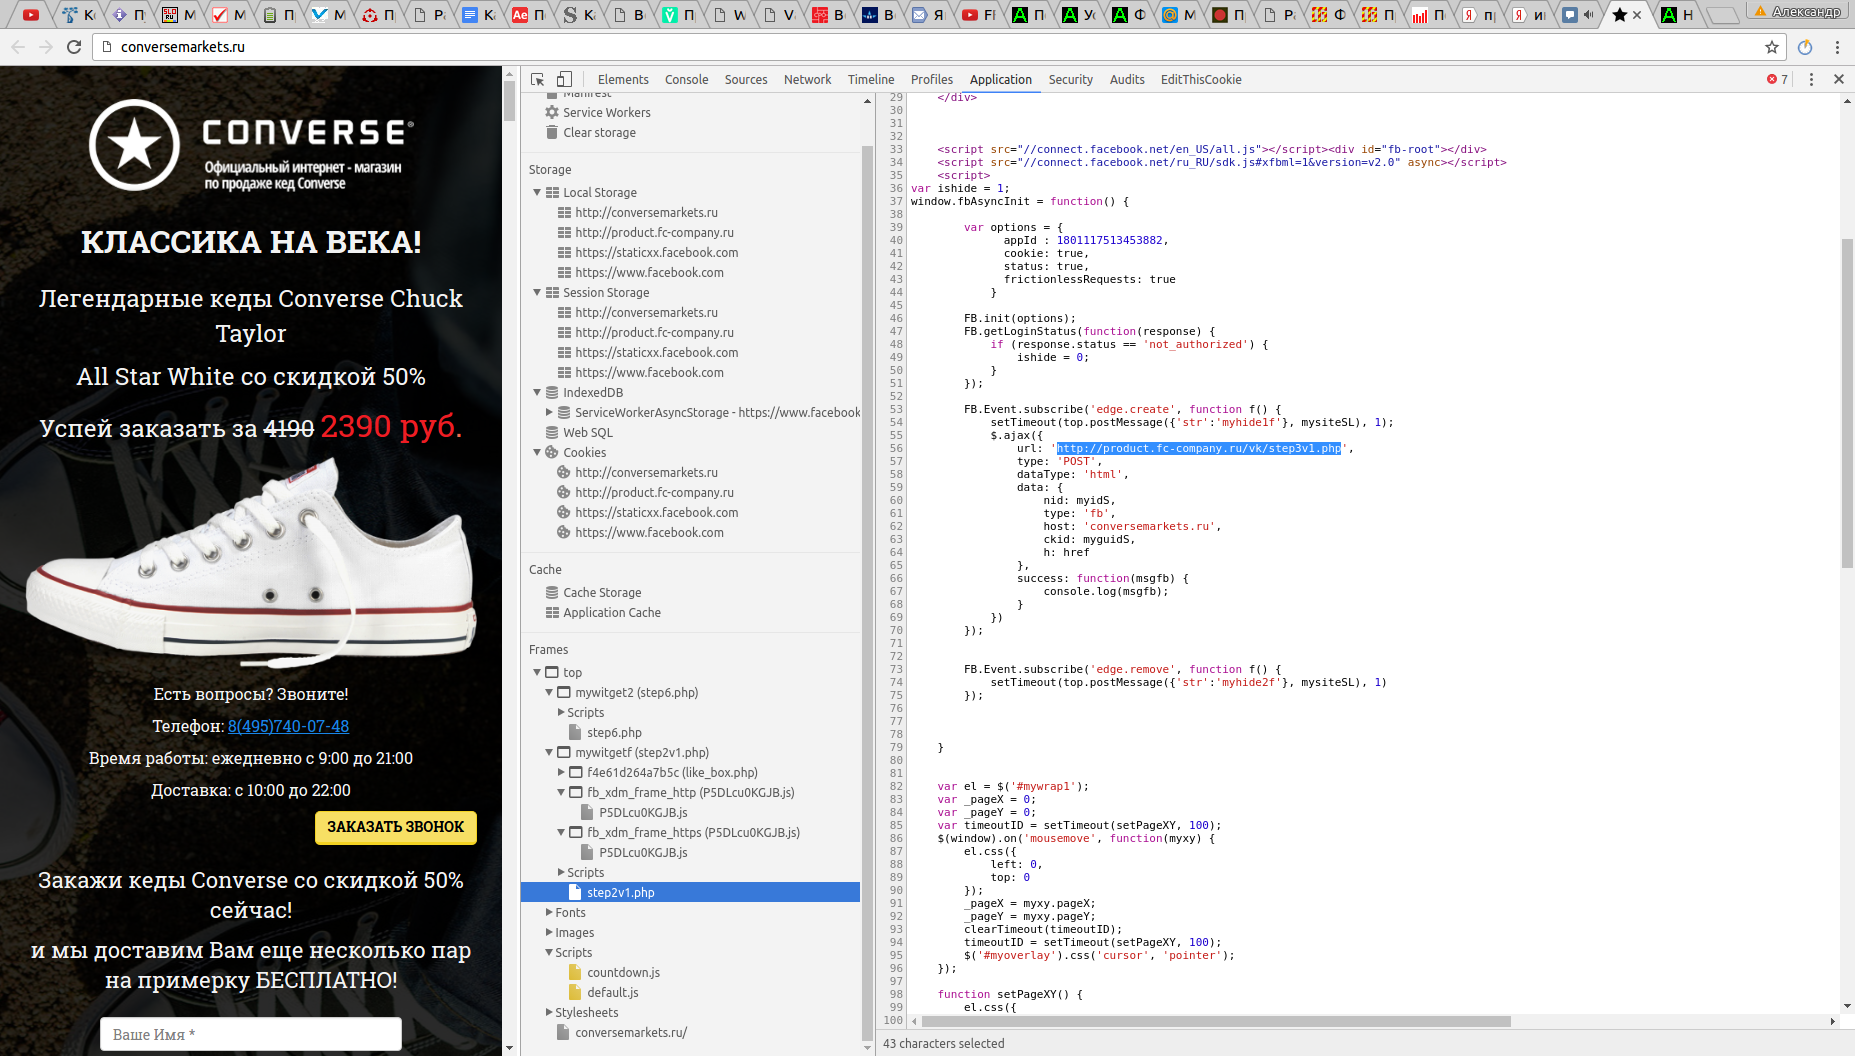Click the new tab button in the tab strip
This screenshot has height=1056, width=1855.
(1722, 15)
